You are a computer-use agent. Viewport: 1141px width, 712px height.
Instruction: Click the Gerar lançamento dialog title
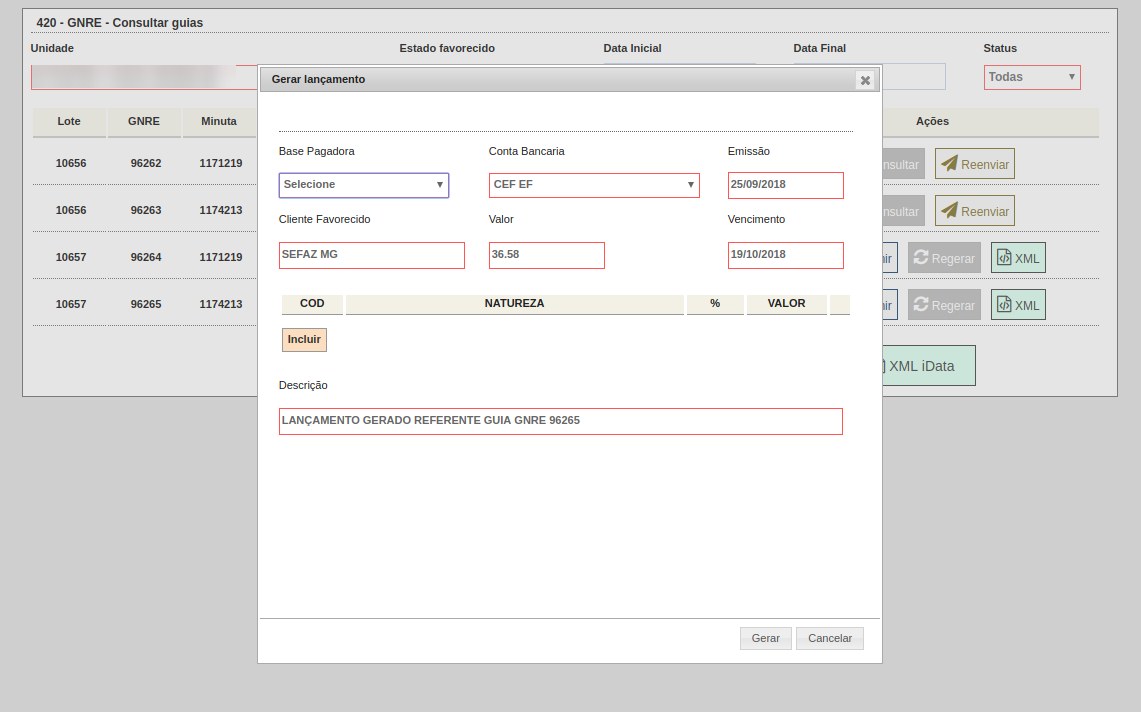[x=319, y=79]
